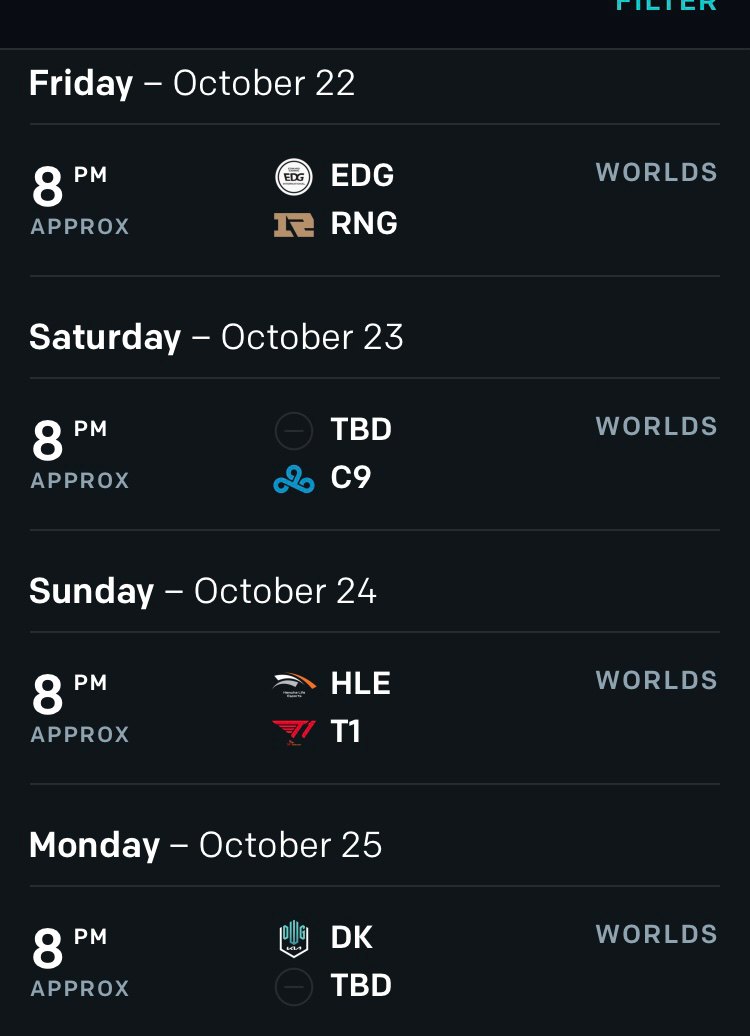Select the DK team name
Screen dimensions: 750x1036
pyautogui.click(x=352, y=938)
